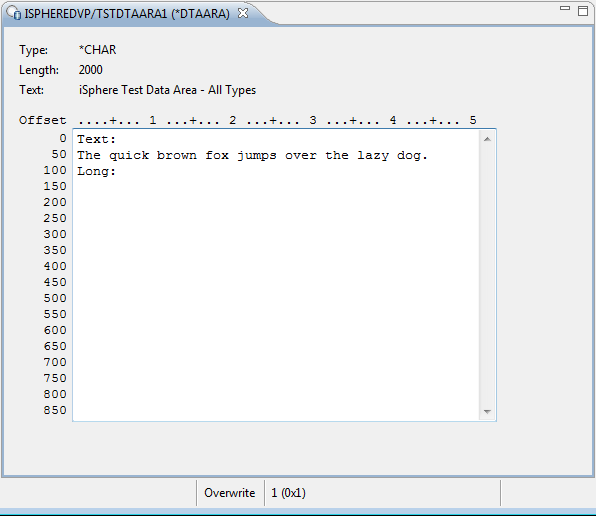Maximize the editor view pane
This screenshot has height=516, width=596.
coord(583,11)
